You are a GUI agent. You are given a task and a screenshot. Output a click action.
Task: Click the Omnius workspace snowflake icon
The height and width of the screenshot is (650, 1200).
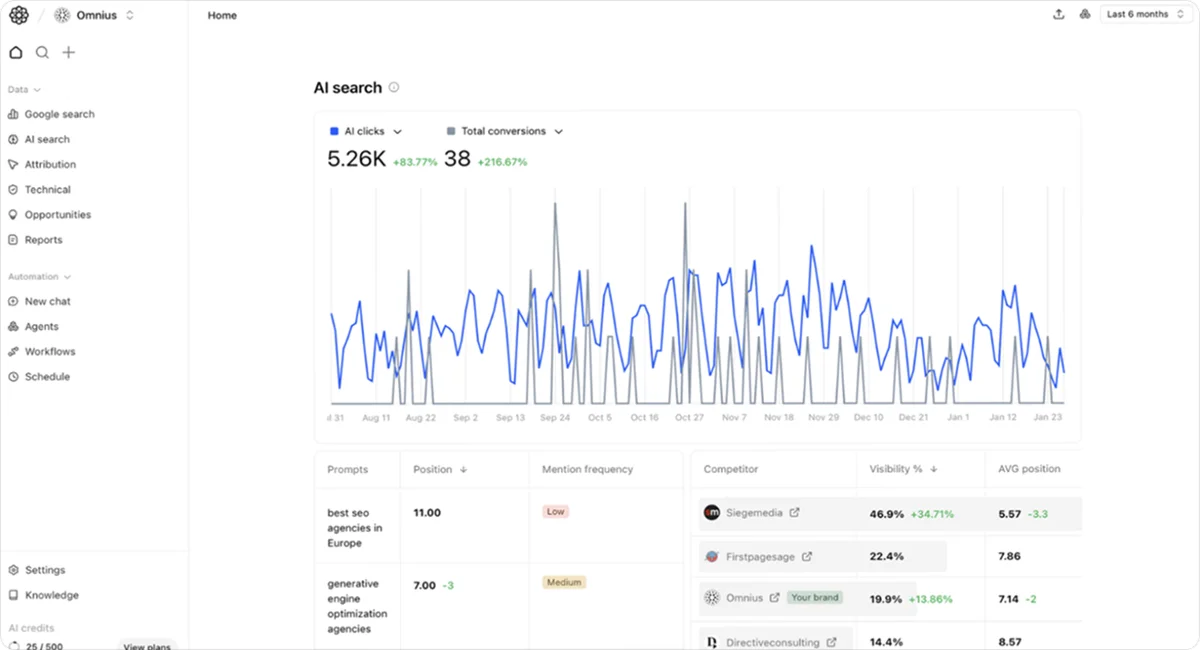[62, 15]
